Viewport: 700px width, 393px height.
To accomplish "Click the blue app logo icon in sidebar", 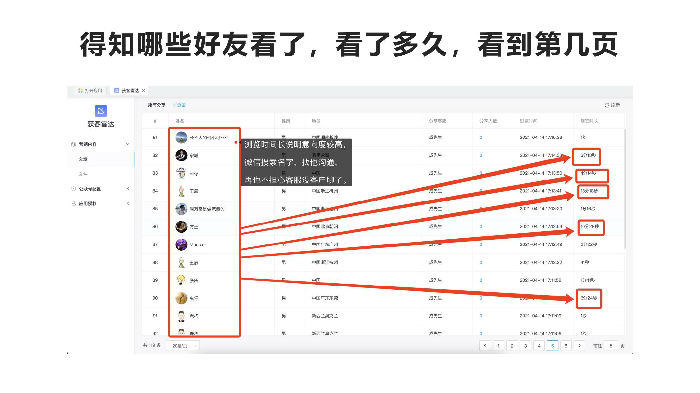I will [x=101, y=110].
